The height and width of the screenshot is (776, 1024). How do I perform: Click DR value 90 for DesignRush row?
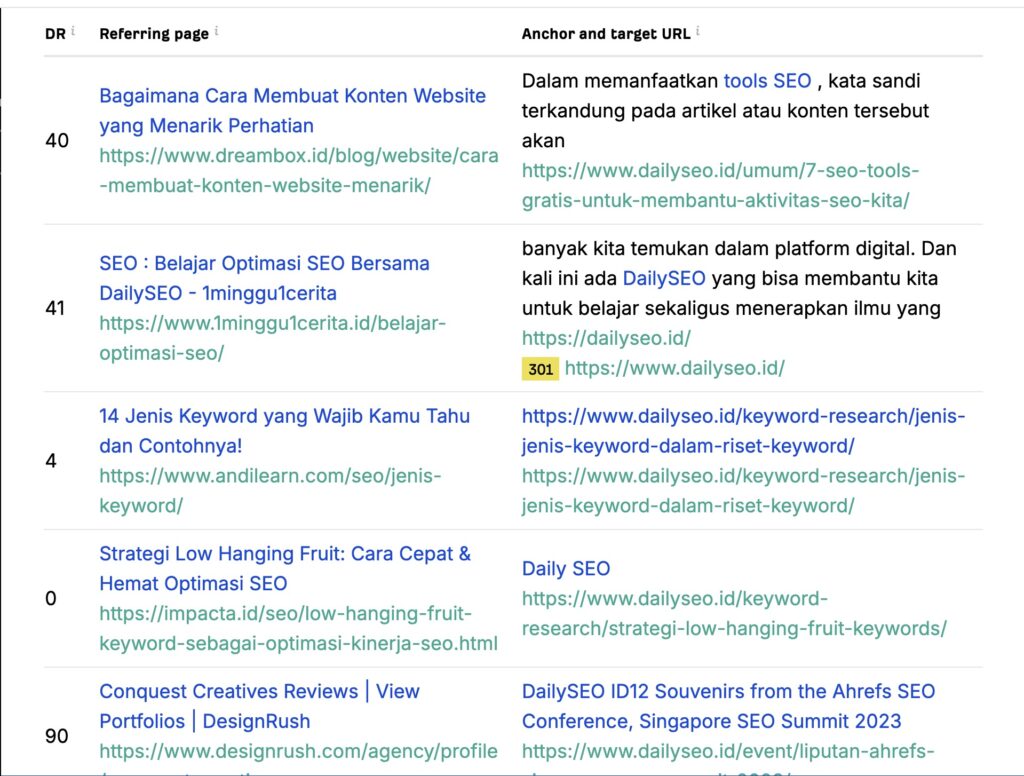57,736
